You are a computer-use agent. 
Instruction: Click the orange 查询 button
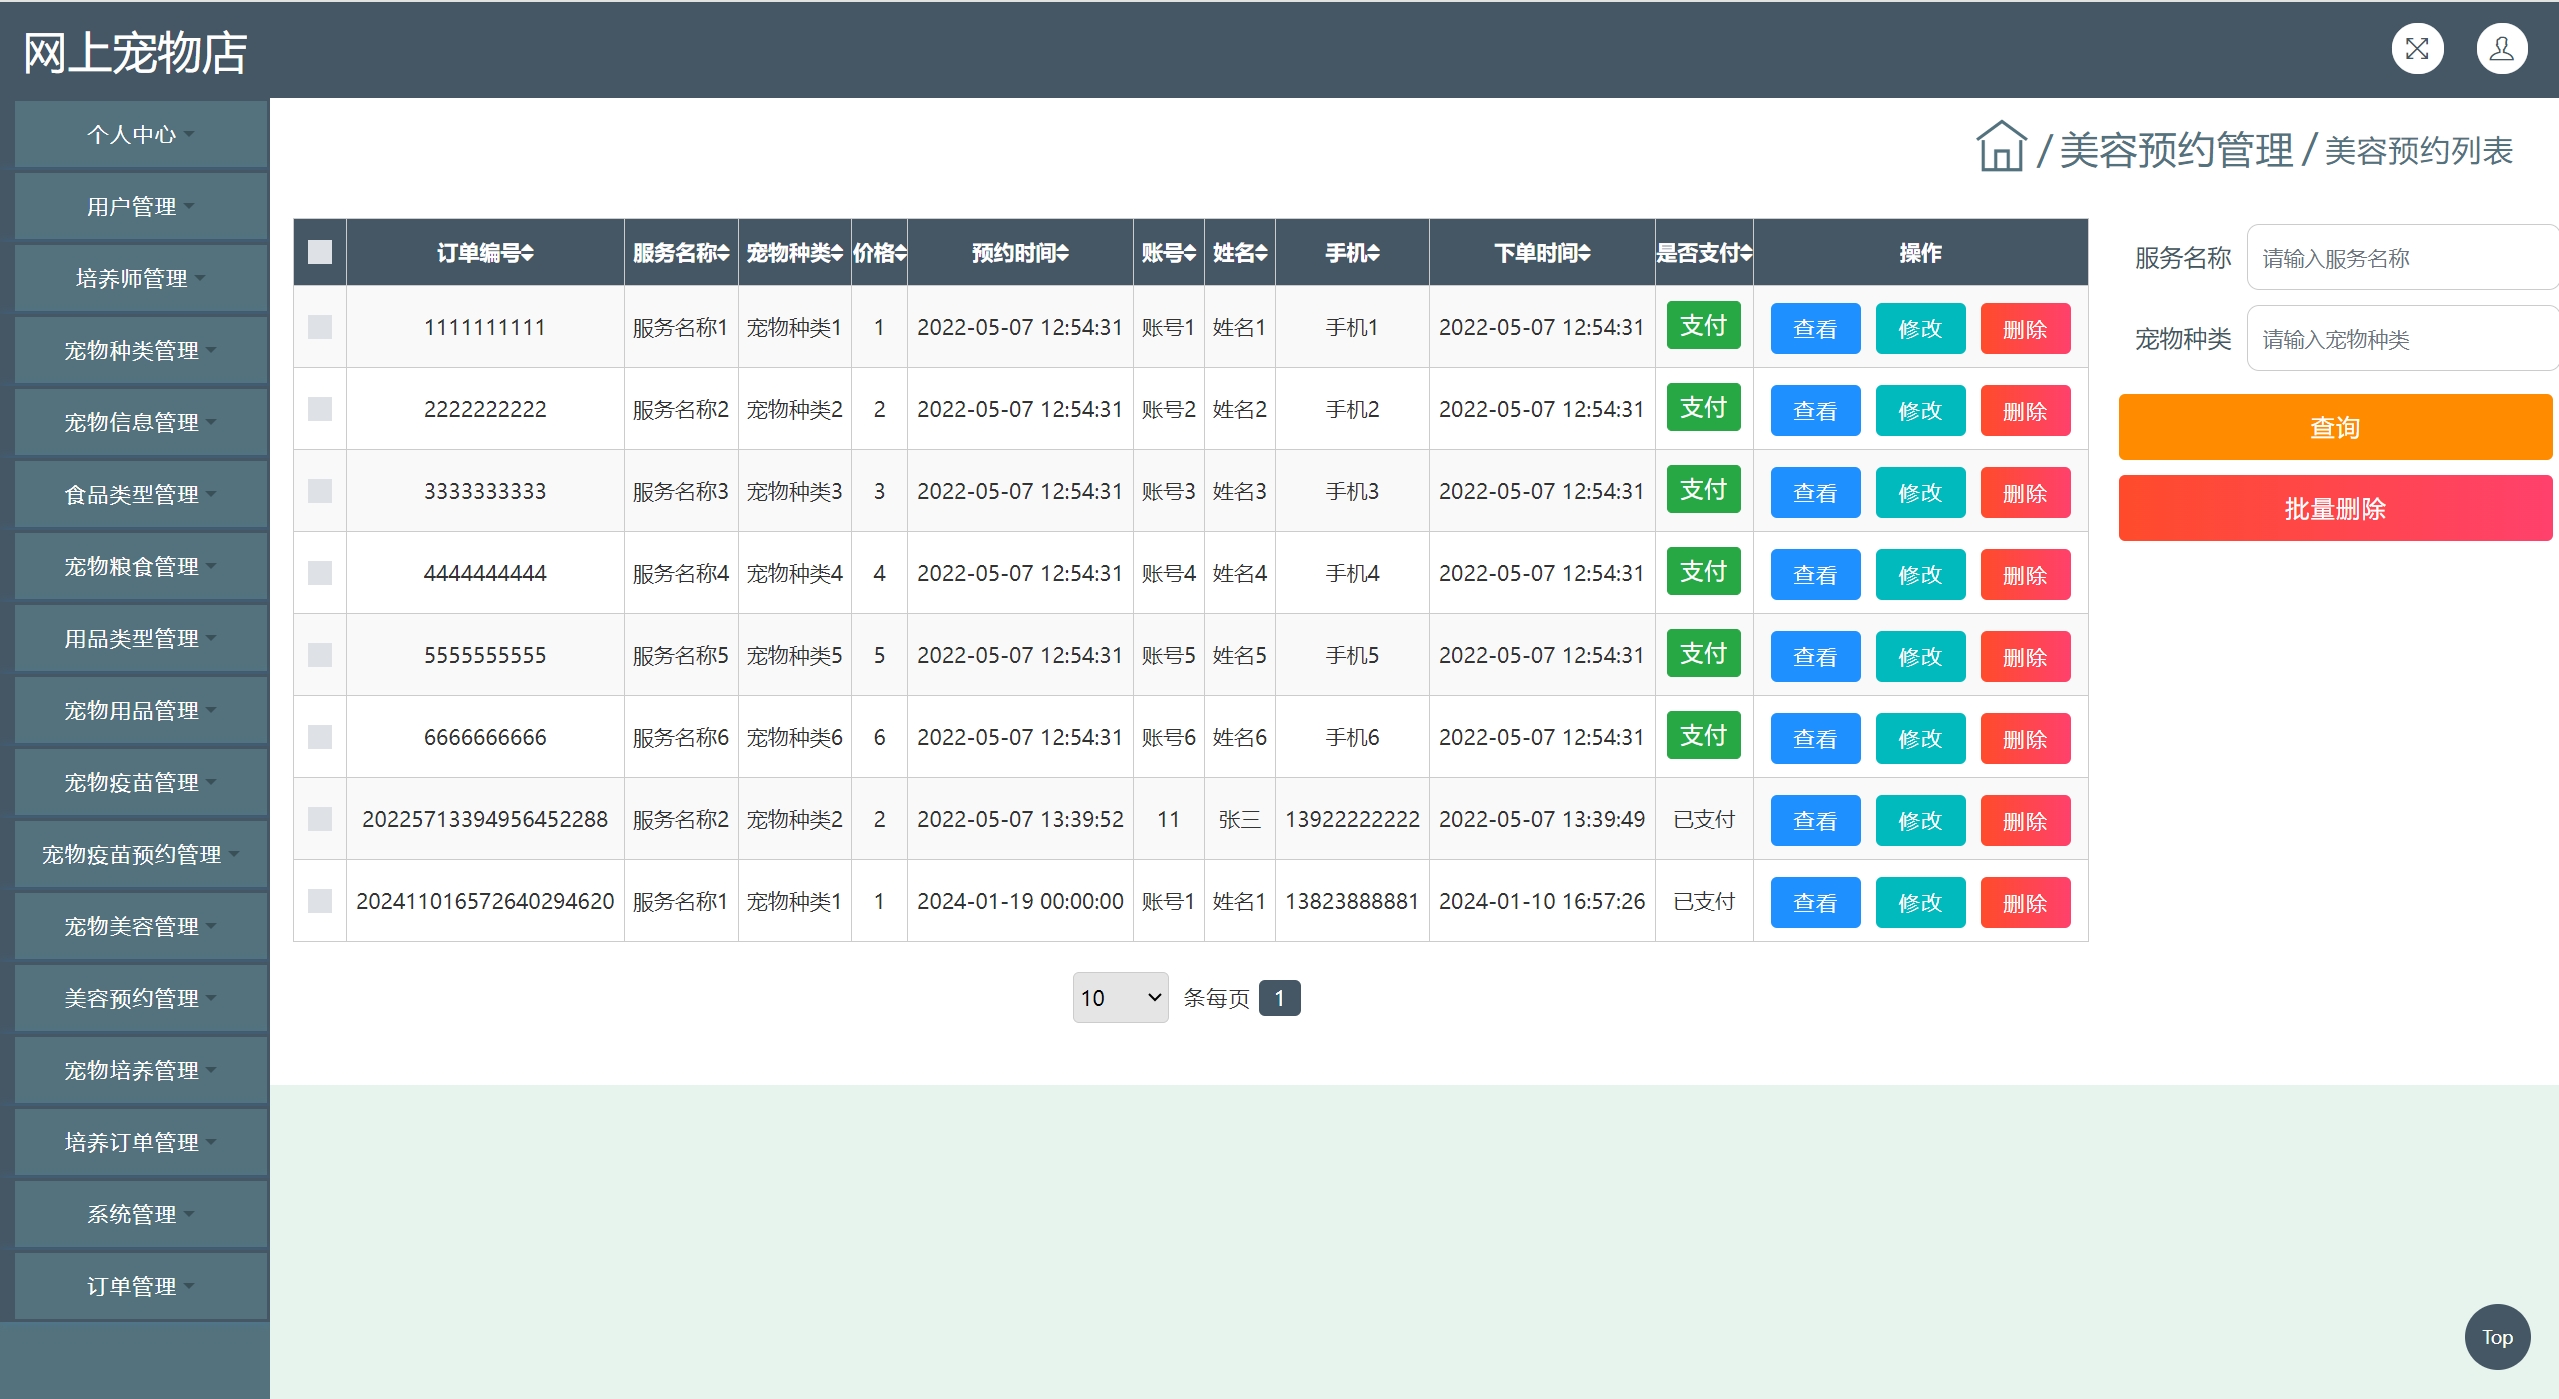point(2334,428)
